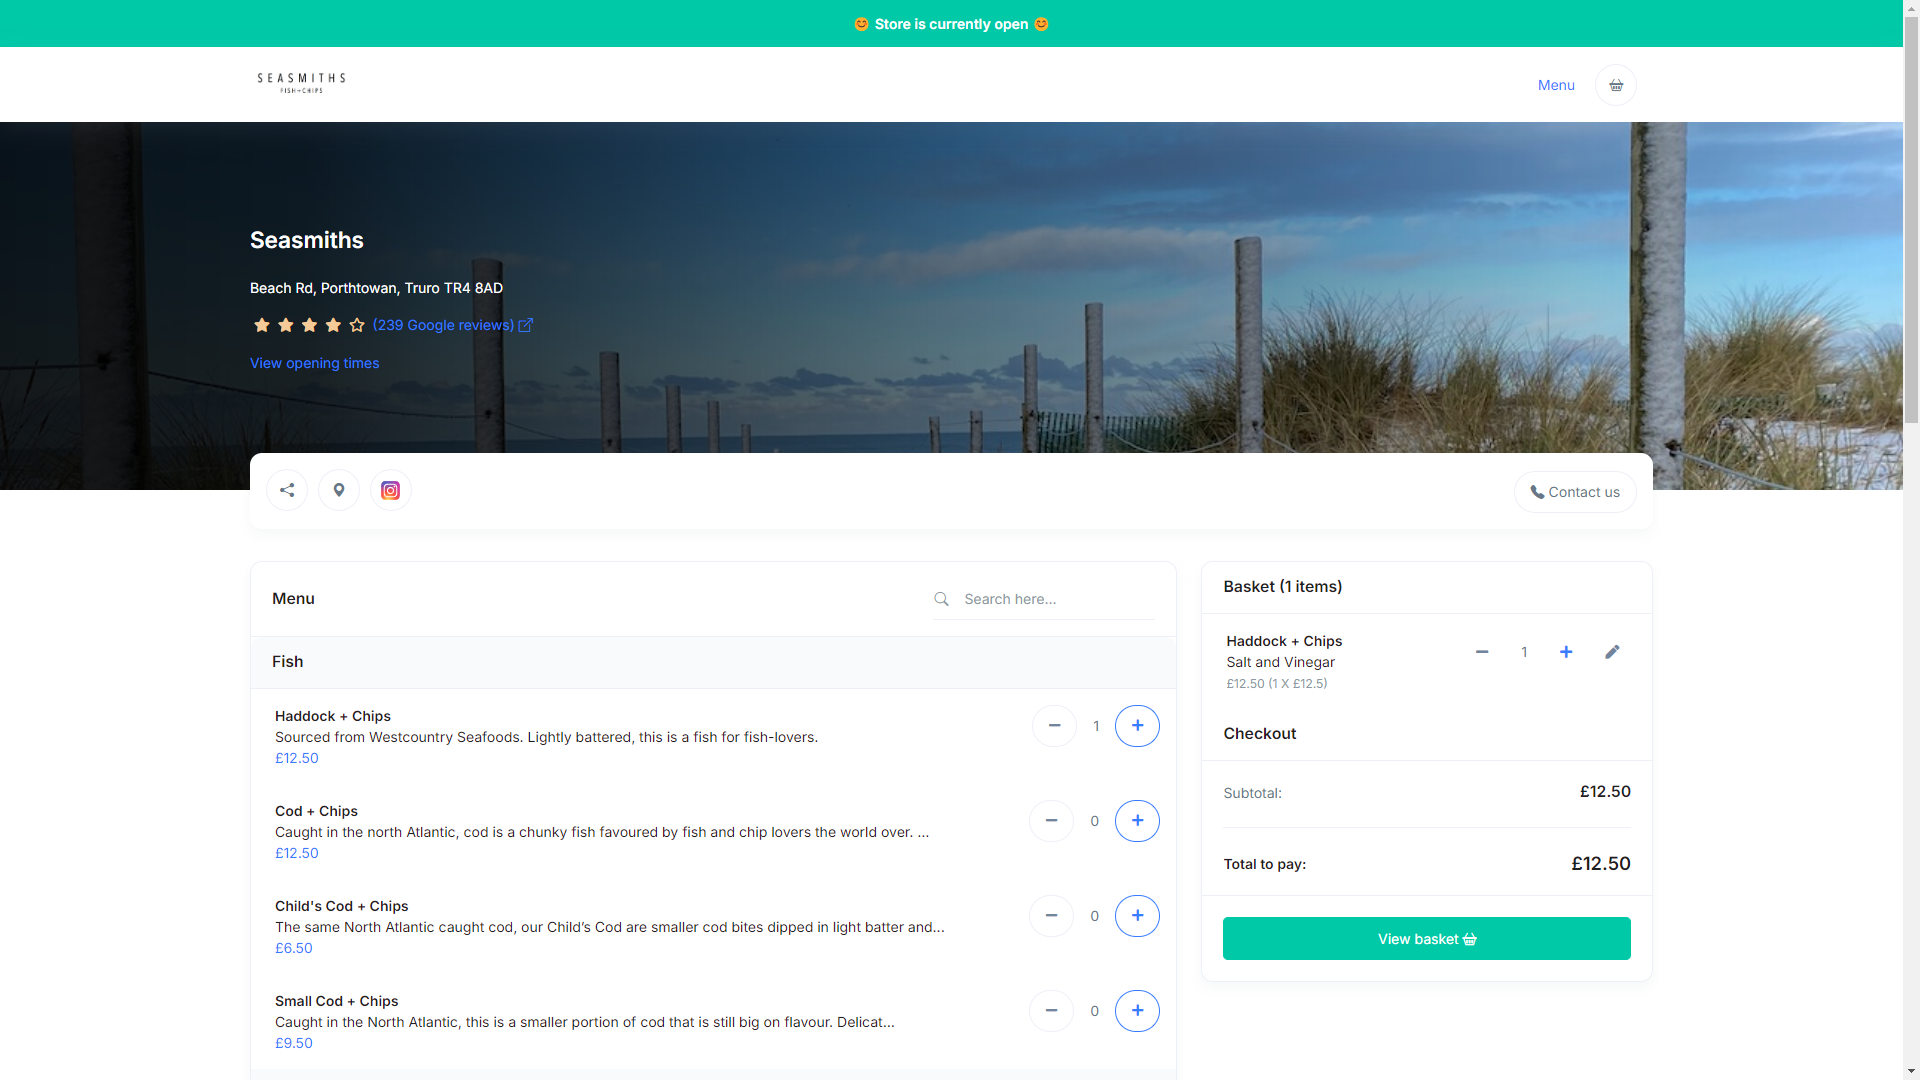Click the Fish category header
Viewport: 1920px width, 1080px height.
pyautogui.click(x=713, y=662)
